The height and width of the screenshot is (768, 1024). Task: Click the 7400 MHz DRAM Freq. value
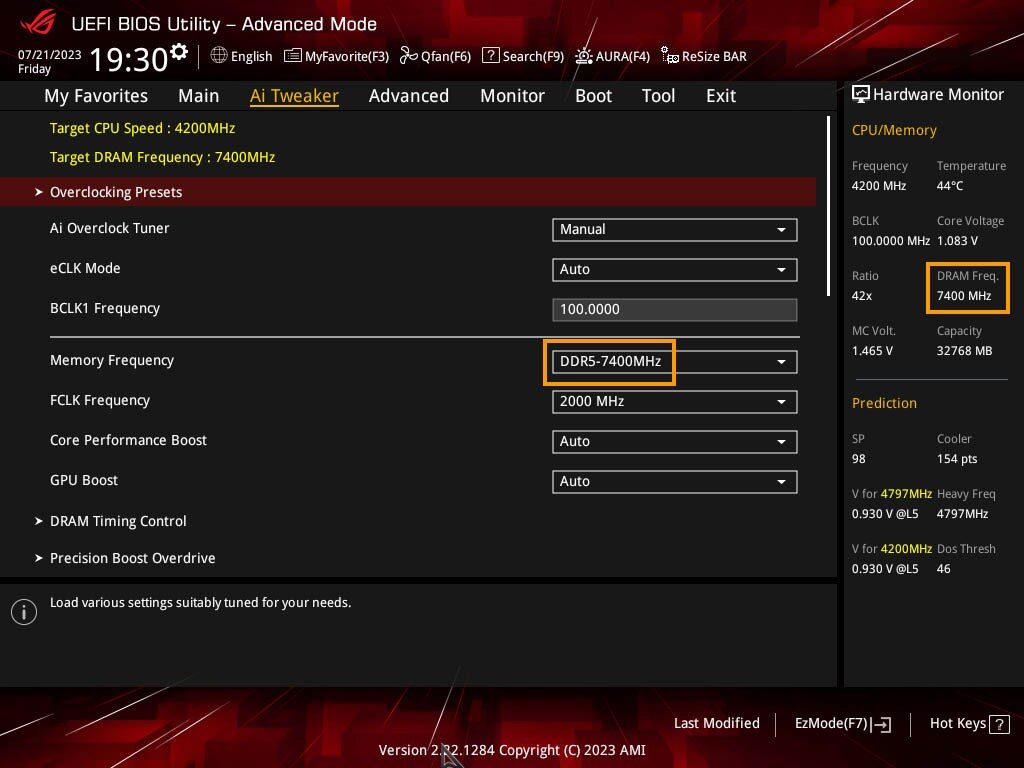click(x=964, y=296)
